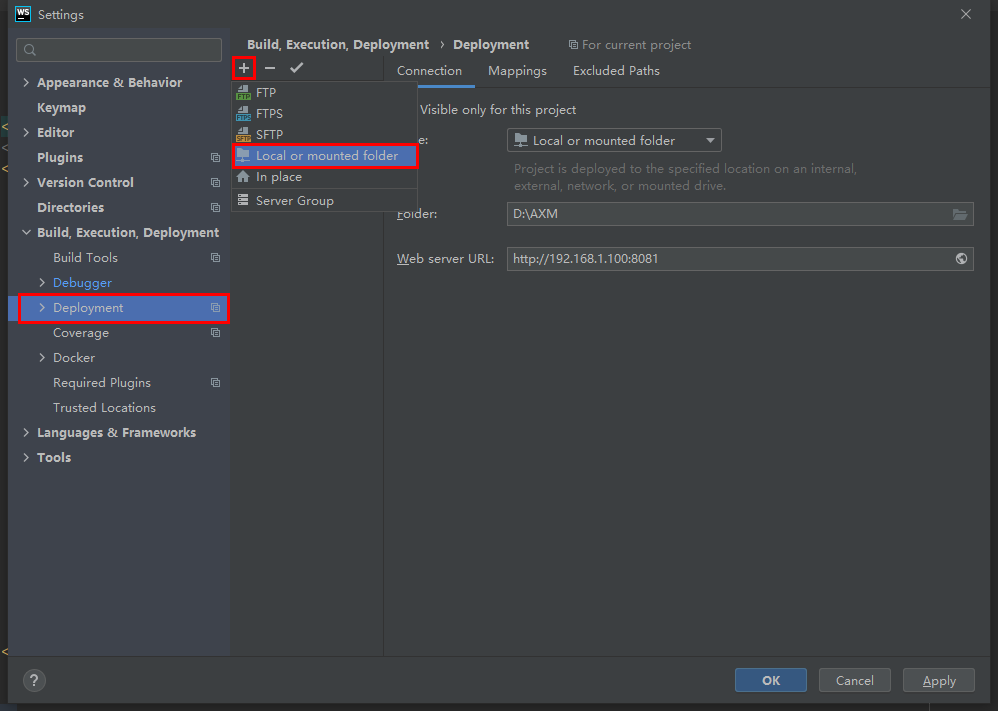Open the Web server URL with the globe icon
The image size is (998, 711).
click(960, 259)
